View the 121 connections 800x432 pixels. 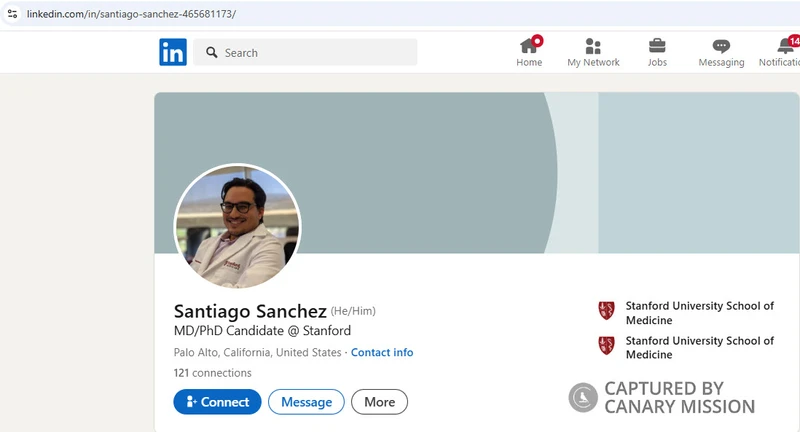(212, 373)
